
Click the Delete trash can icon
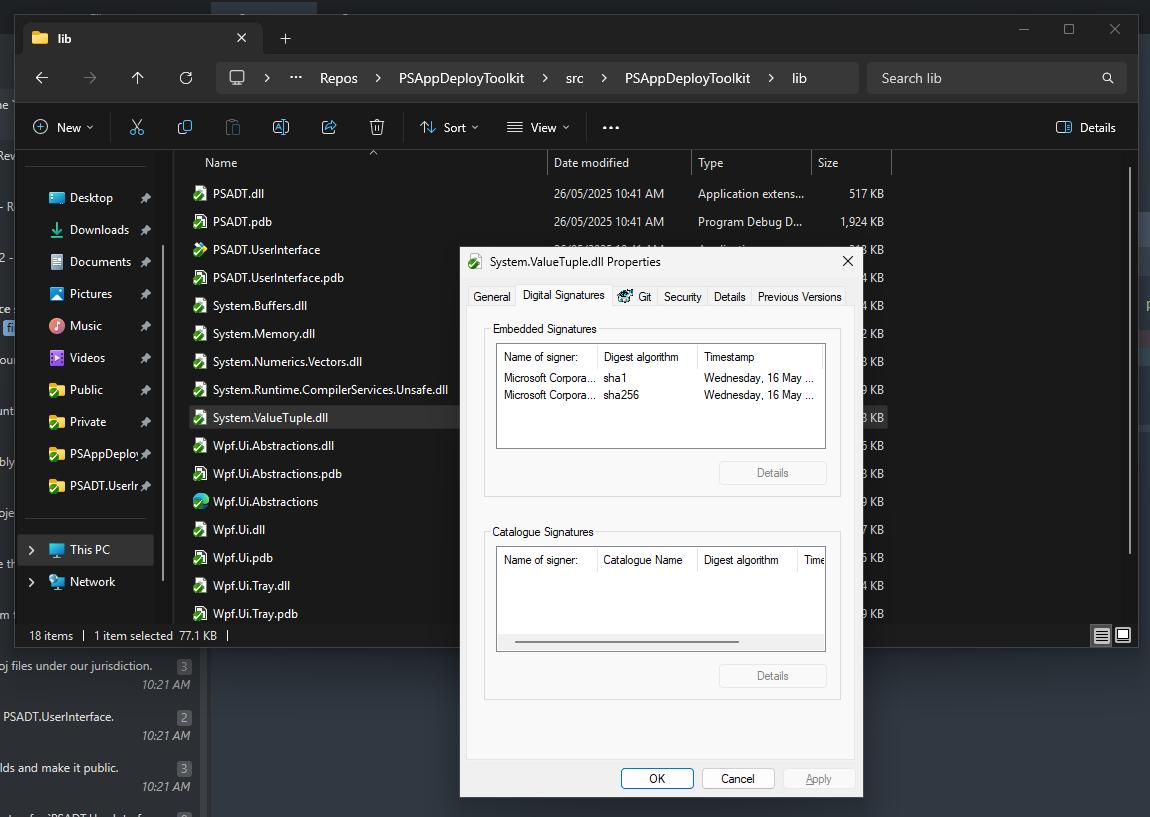(377, 127)
